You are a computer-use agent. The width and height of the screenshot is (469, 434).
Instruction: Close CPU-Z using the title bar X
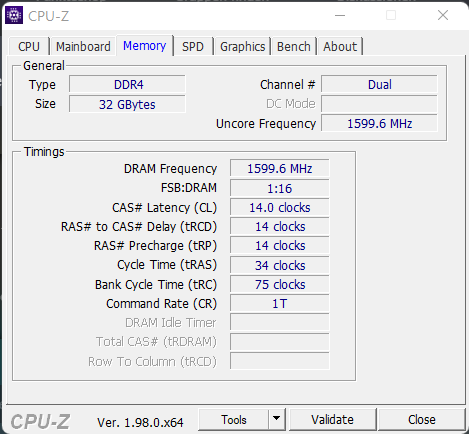[443, 15]
